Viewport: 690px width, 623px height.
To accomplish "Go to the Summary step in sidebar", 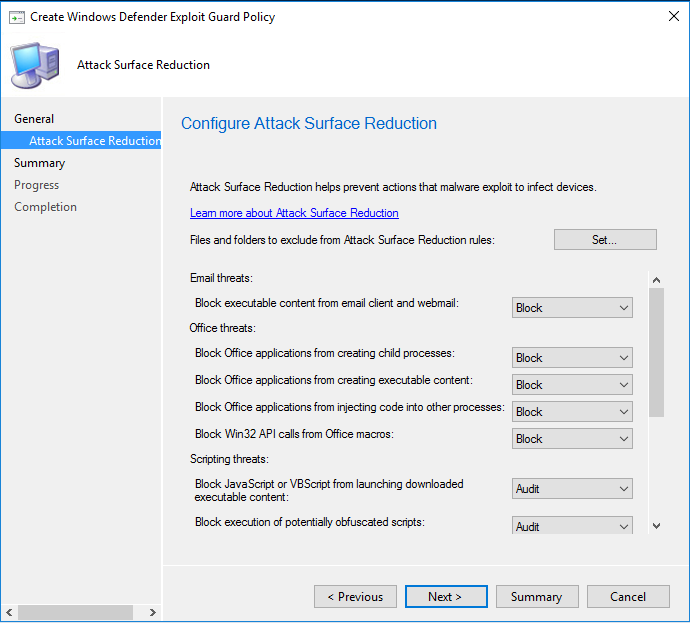I will pyautogui.click(x=39, y=163).
